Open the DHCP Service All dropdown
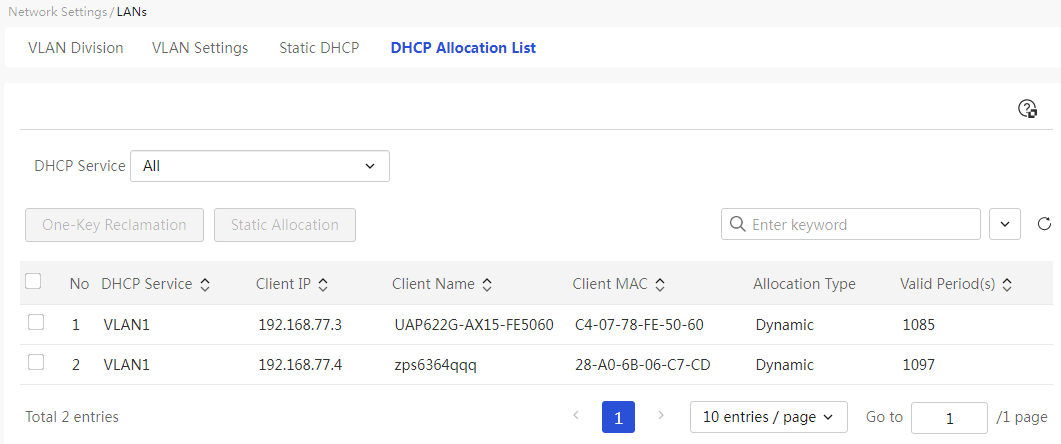This screenshot has width=1061, height=444. tap(260, 166)
